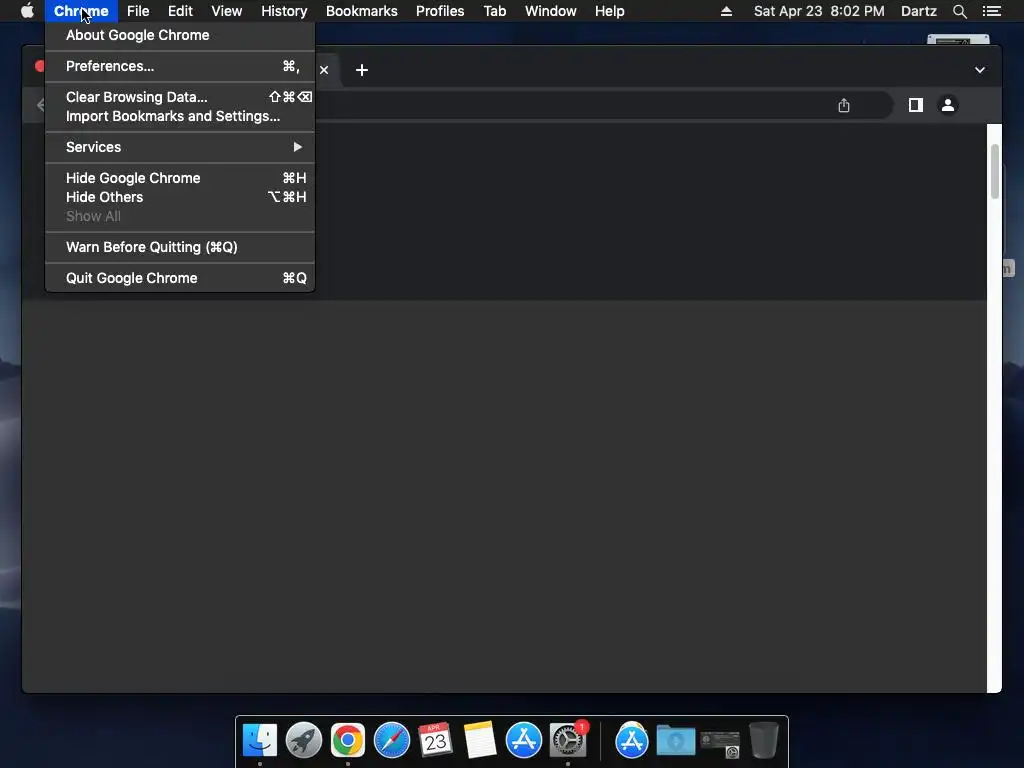Open the Applications folder stack

[x=632, y=740]
